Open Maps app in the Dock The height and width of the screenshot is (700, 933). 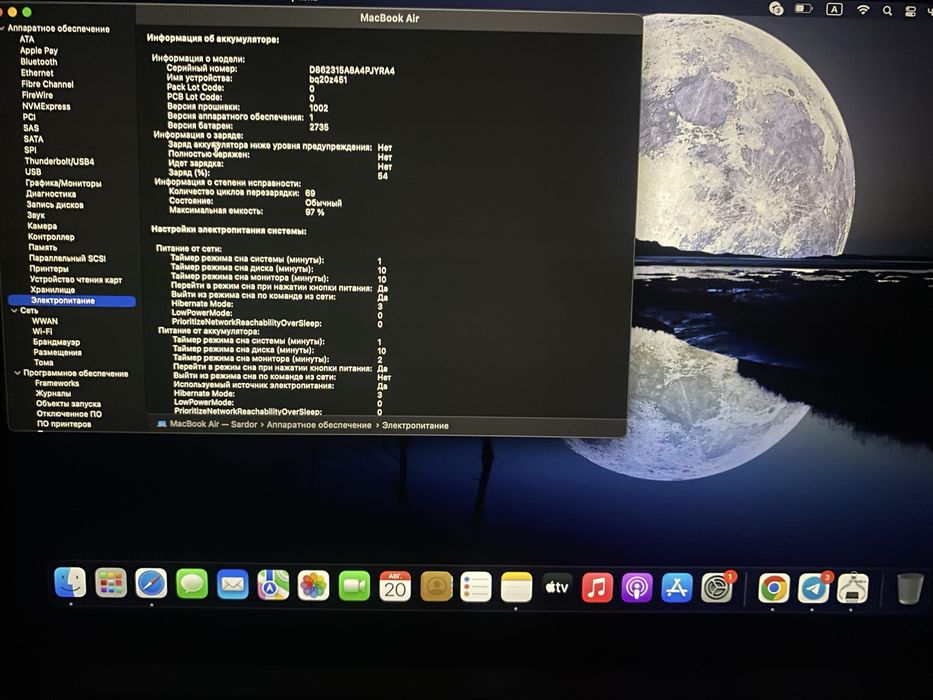coord(273,585)
